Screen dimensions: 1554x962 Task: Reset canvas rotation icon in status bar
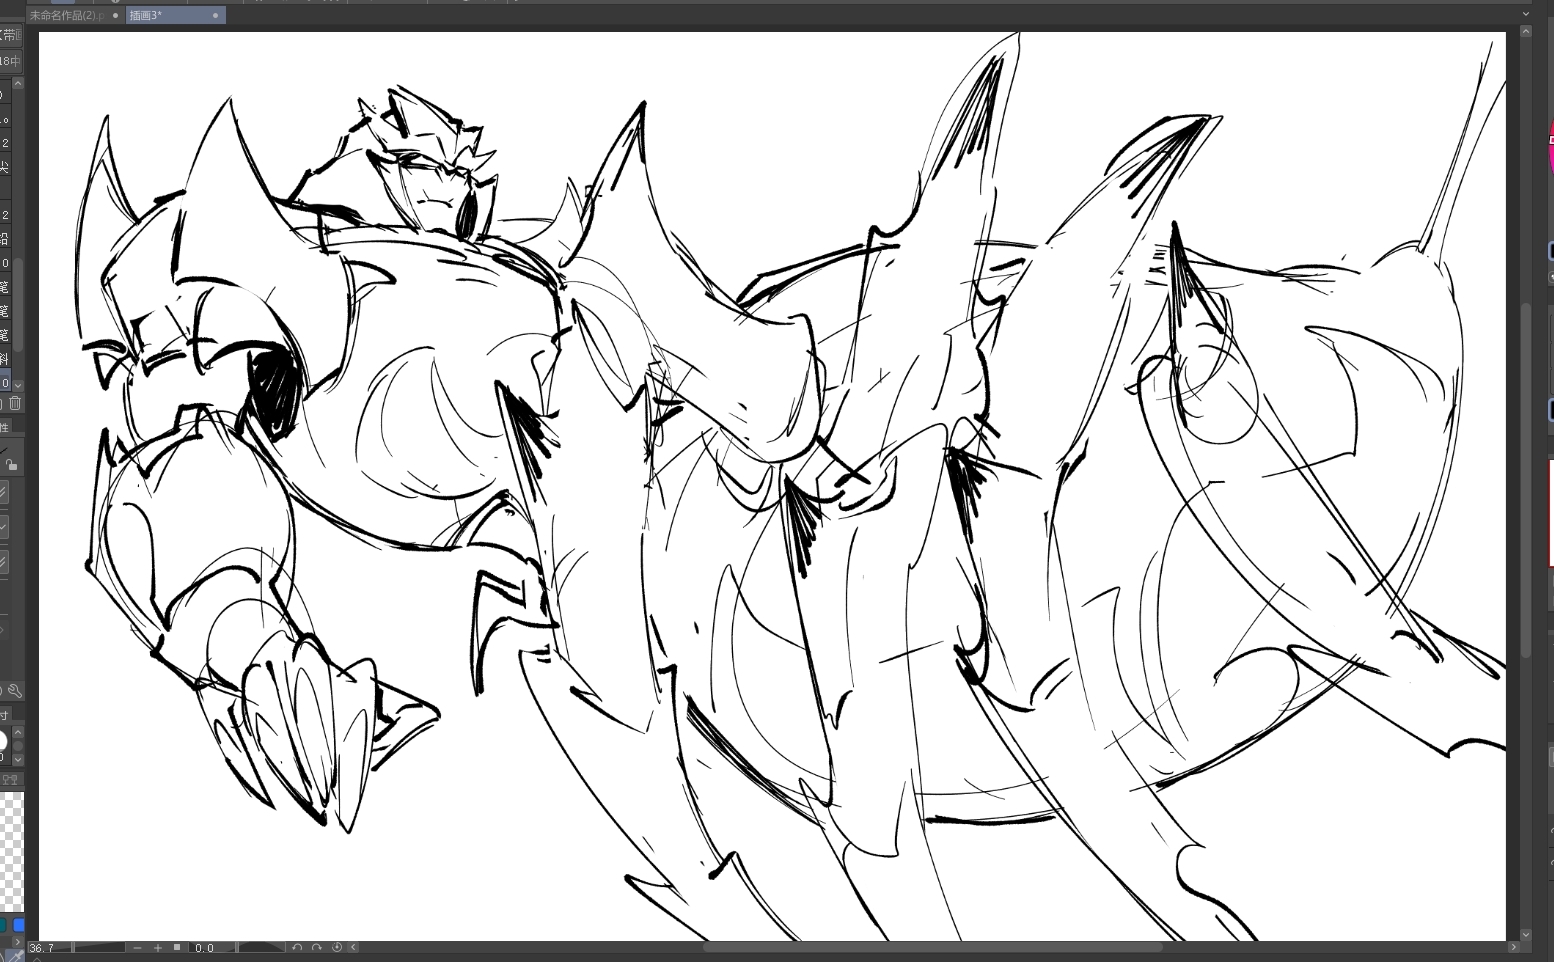coord(337,947)
